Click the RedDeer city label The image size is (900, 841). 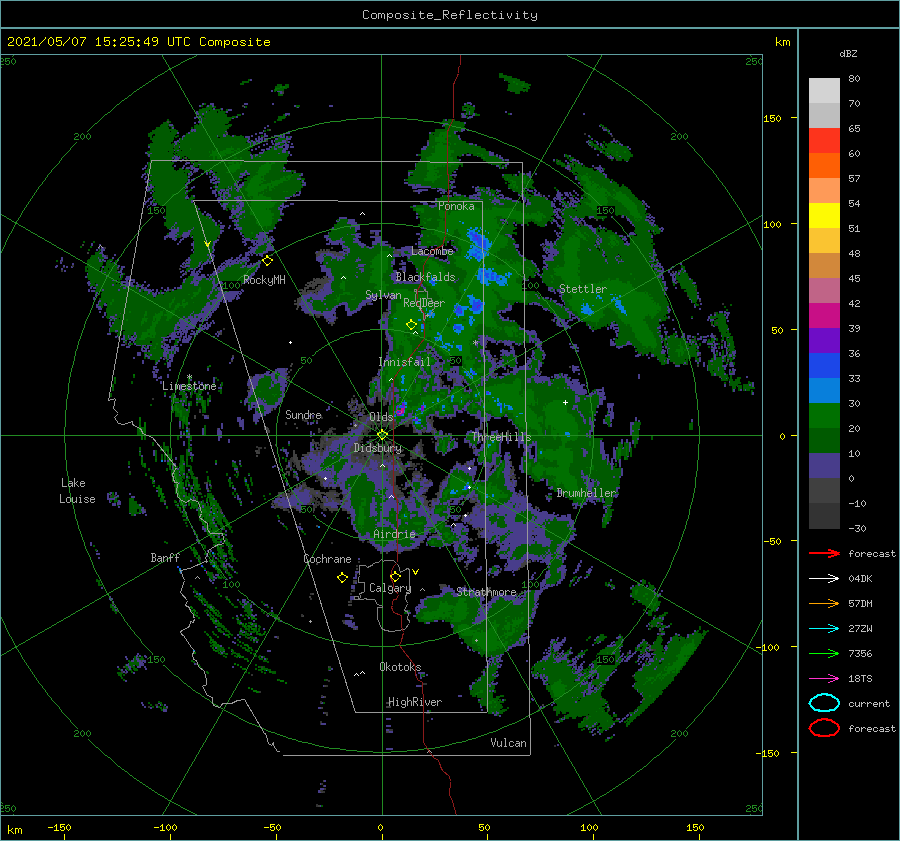[x=424, y=303]
